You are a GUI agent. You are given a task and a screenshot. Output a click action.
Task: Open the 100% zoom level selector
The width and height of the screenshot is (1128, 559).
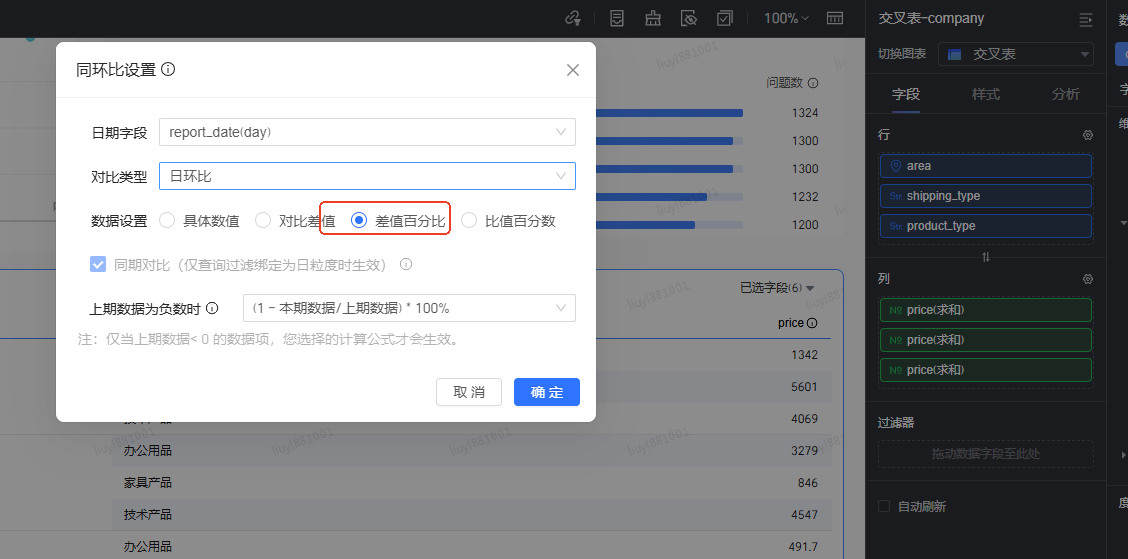pos(787,18)
